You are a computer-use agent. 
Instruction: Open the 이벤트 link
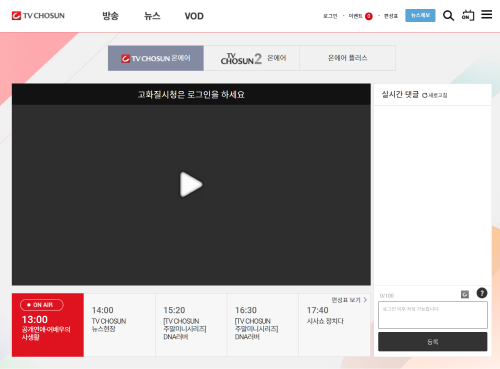[355, 16]
